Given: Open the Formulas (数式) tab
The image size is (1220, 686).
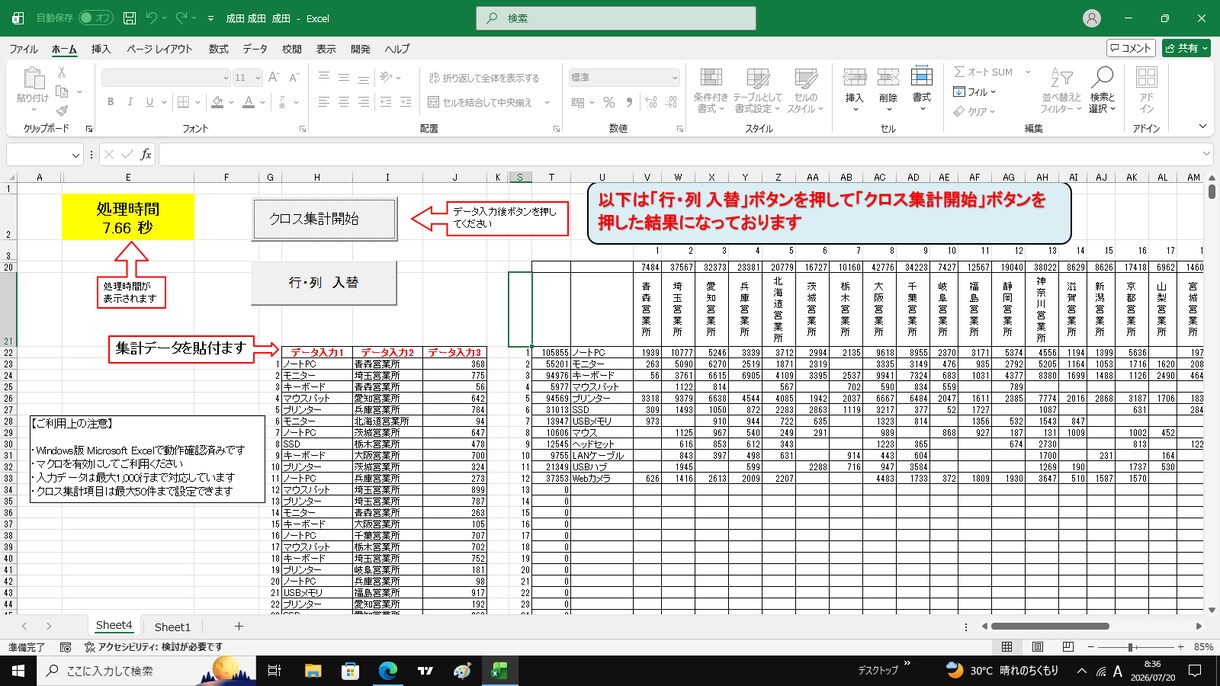Looking at the screenshot, I should [218, 49].
